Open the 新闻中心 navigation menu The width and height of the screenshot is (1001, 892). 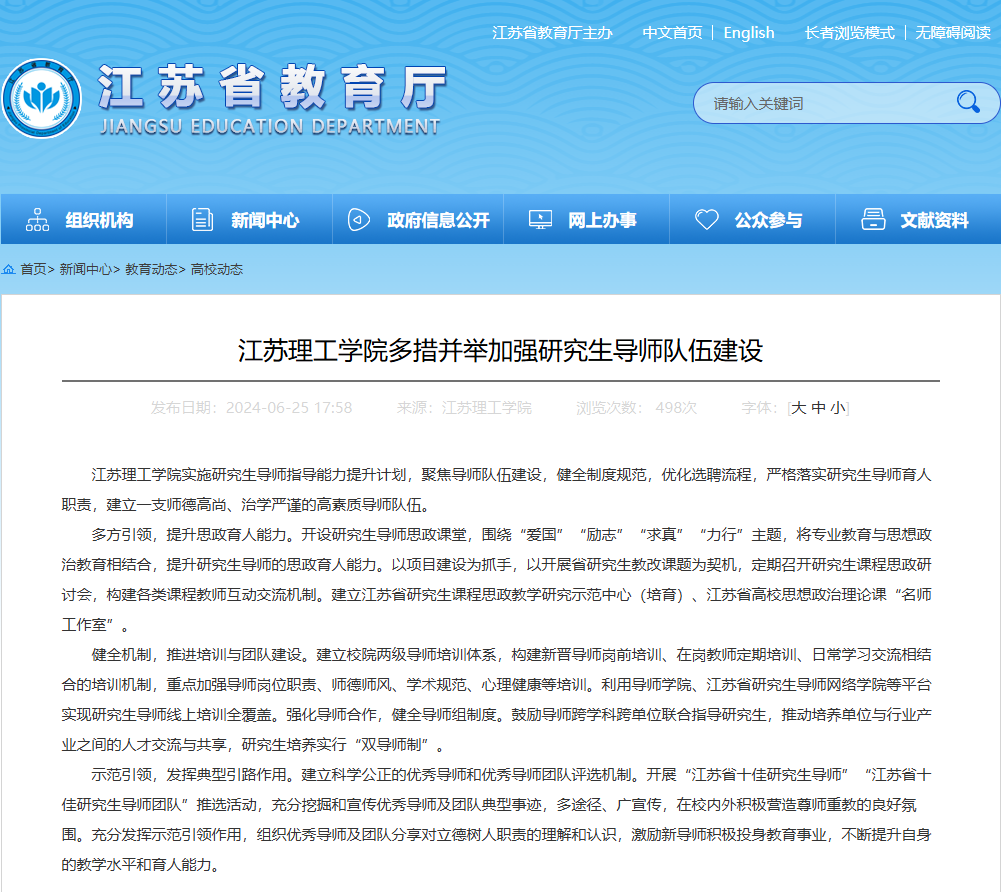250,220
